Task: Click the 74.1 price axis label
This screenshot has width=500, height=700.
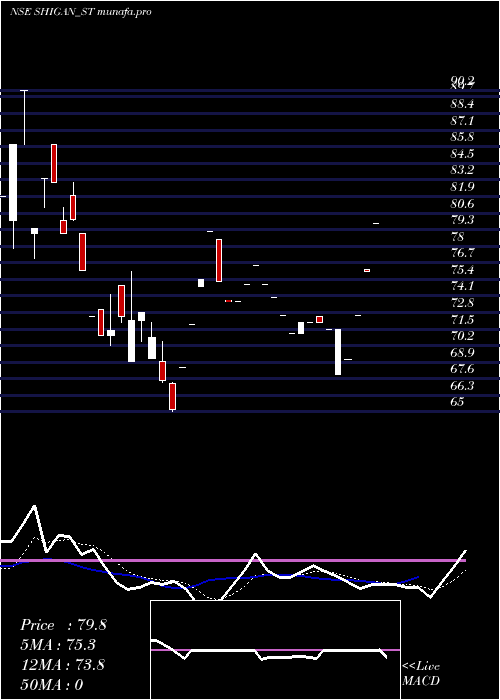Action: click(x=462, y=286)
